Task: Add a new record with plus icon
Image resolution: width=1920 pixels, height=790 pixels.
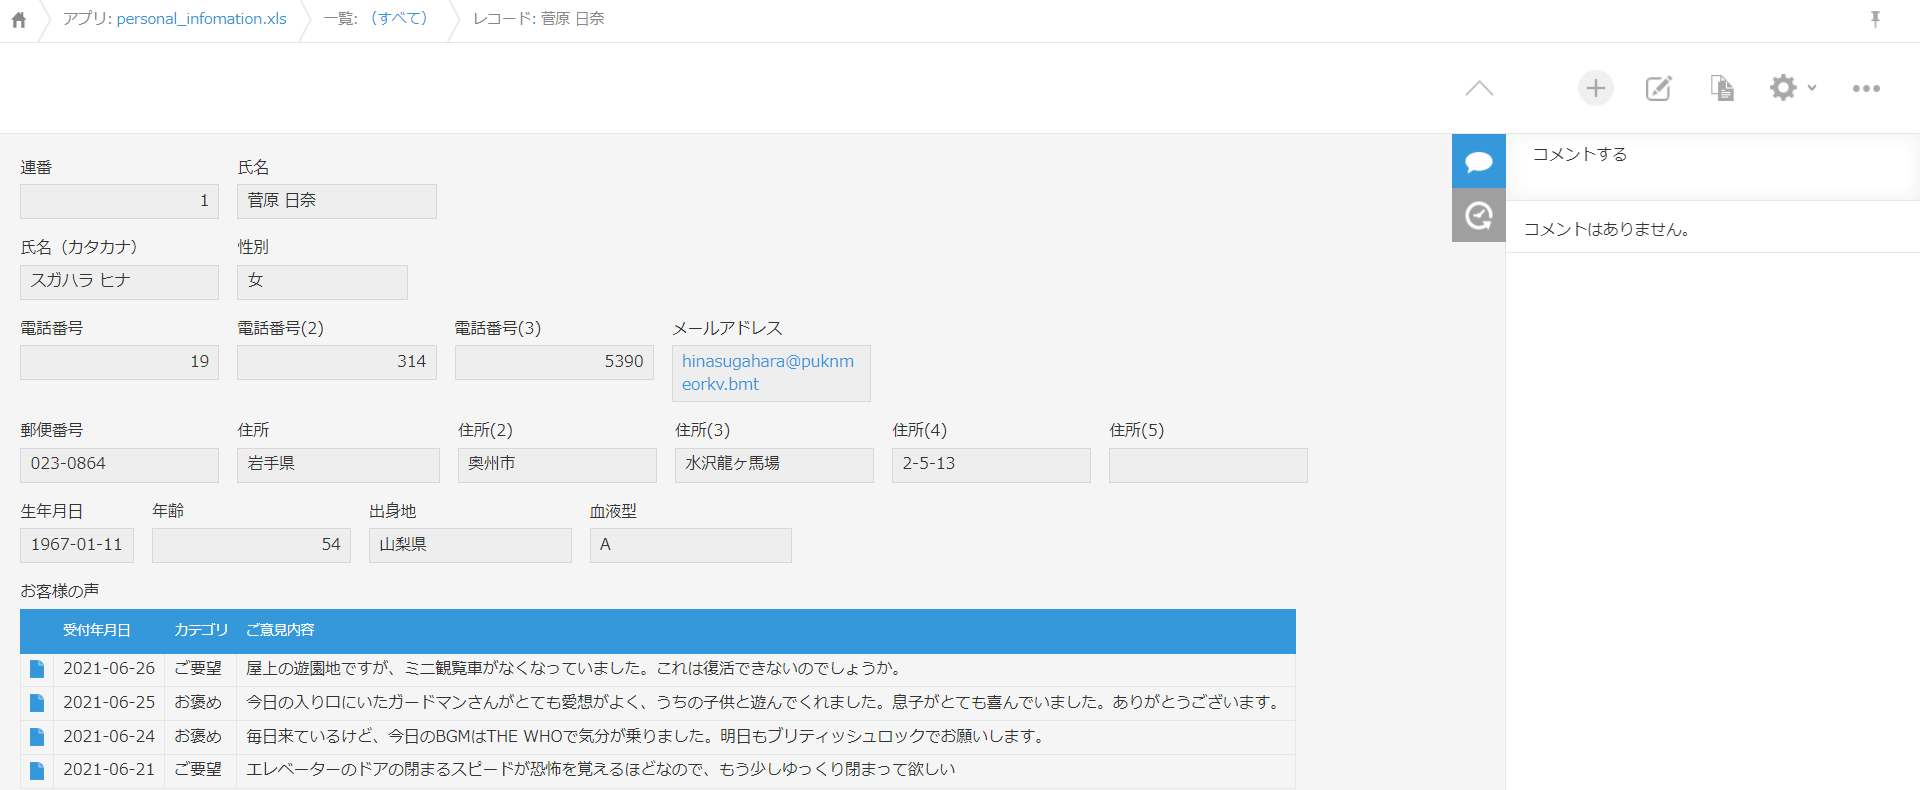Action: coord(1596,88)
